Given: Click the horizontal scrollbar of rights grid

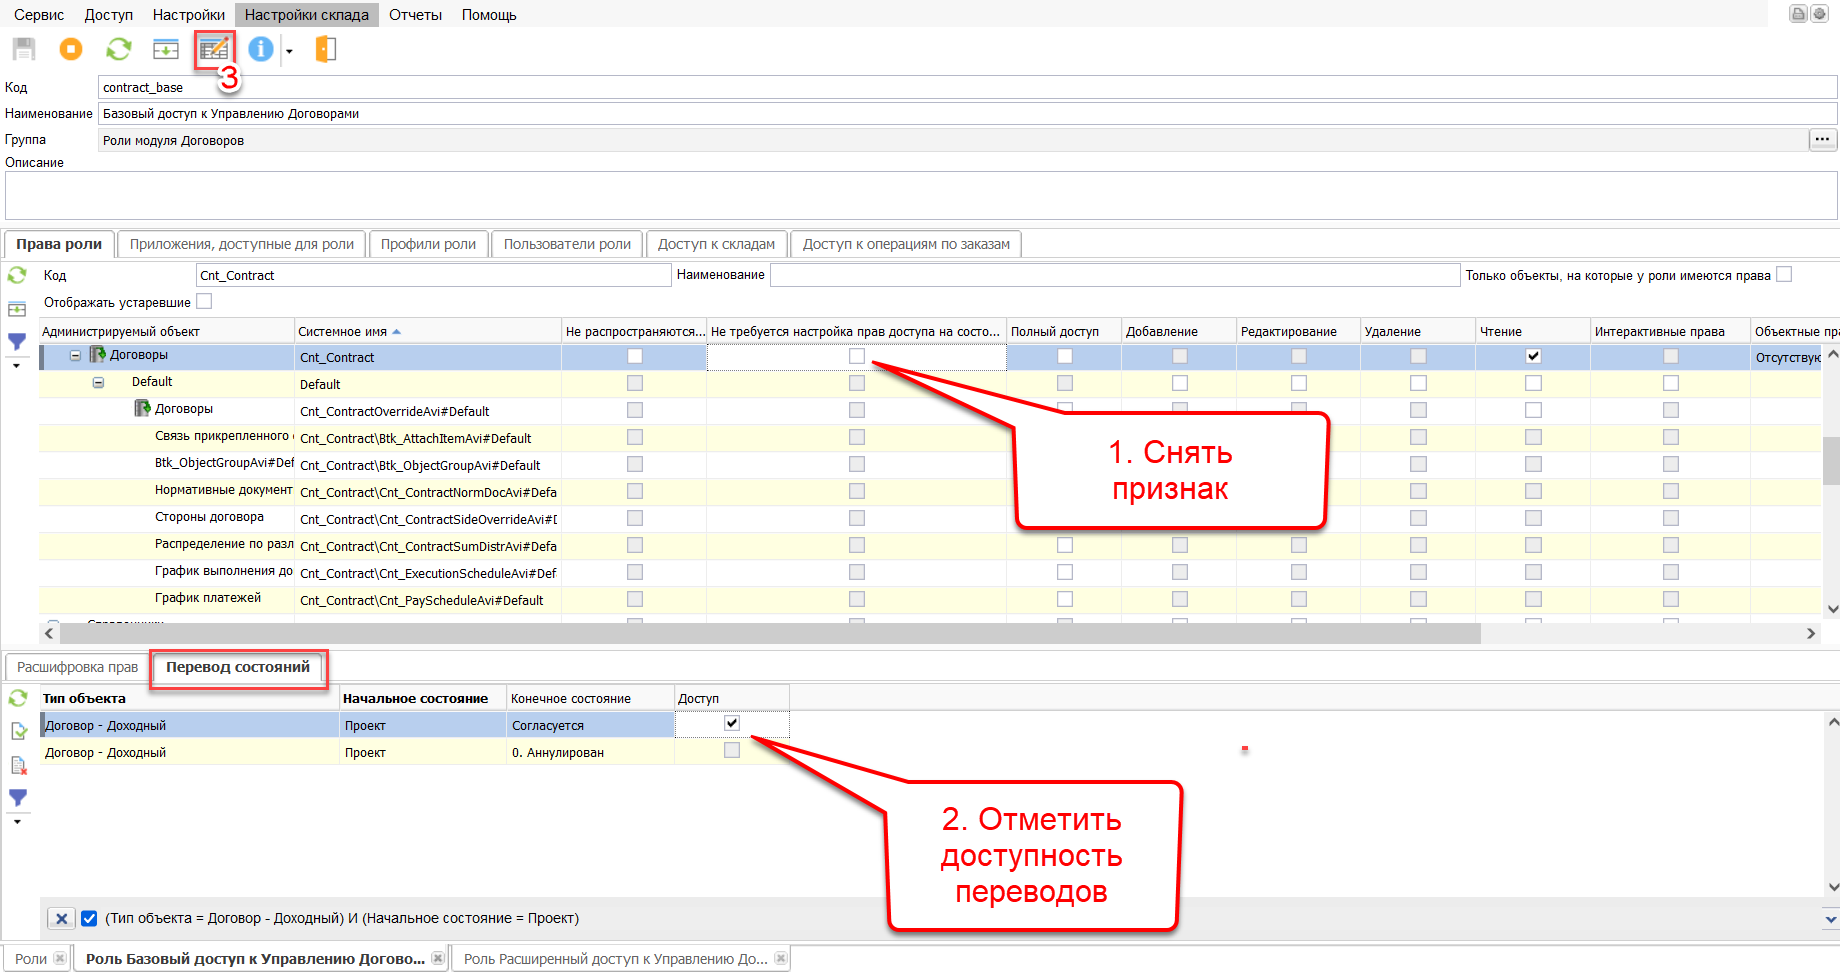Looking at the screenshot, I should click(x=770, y=634).
